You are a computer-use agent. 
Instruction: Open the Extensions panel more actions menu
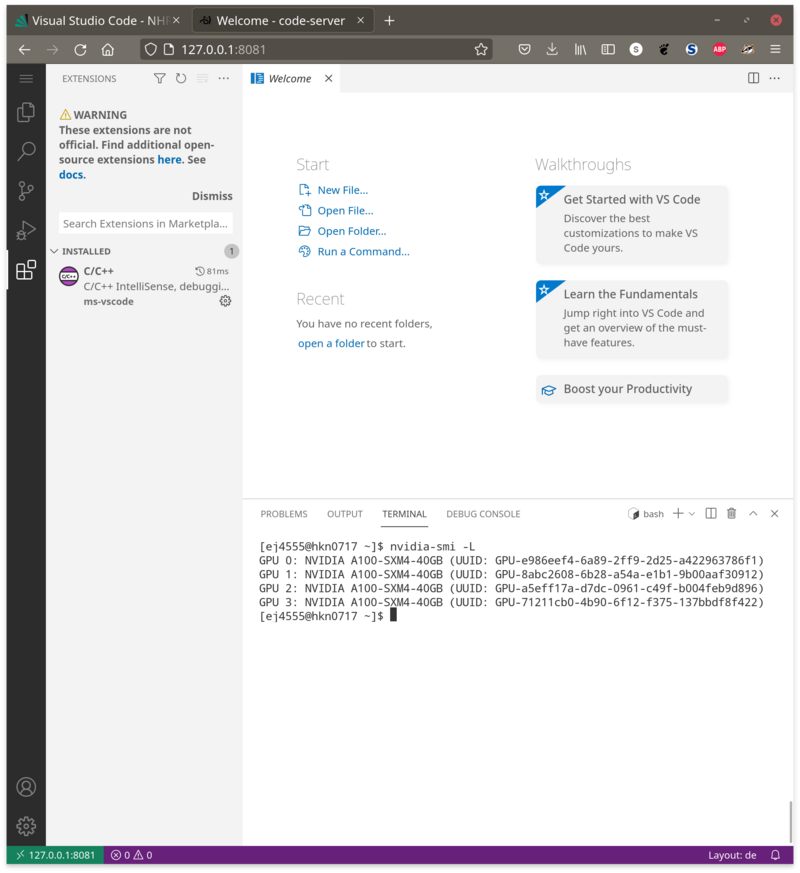[224, 78]
